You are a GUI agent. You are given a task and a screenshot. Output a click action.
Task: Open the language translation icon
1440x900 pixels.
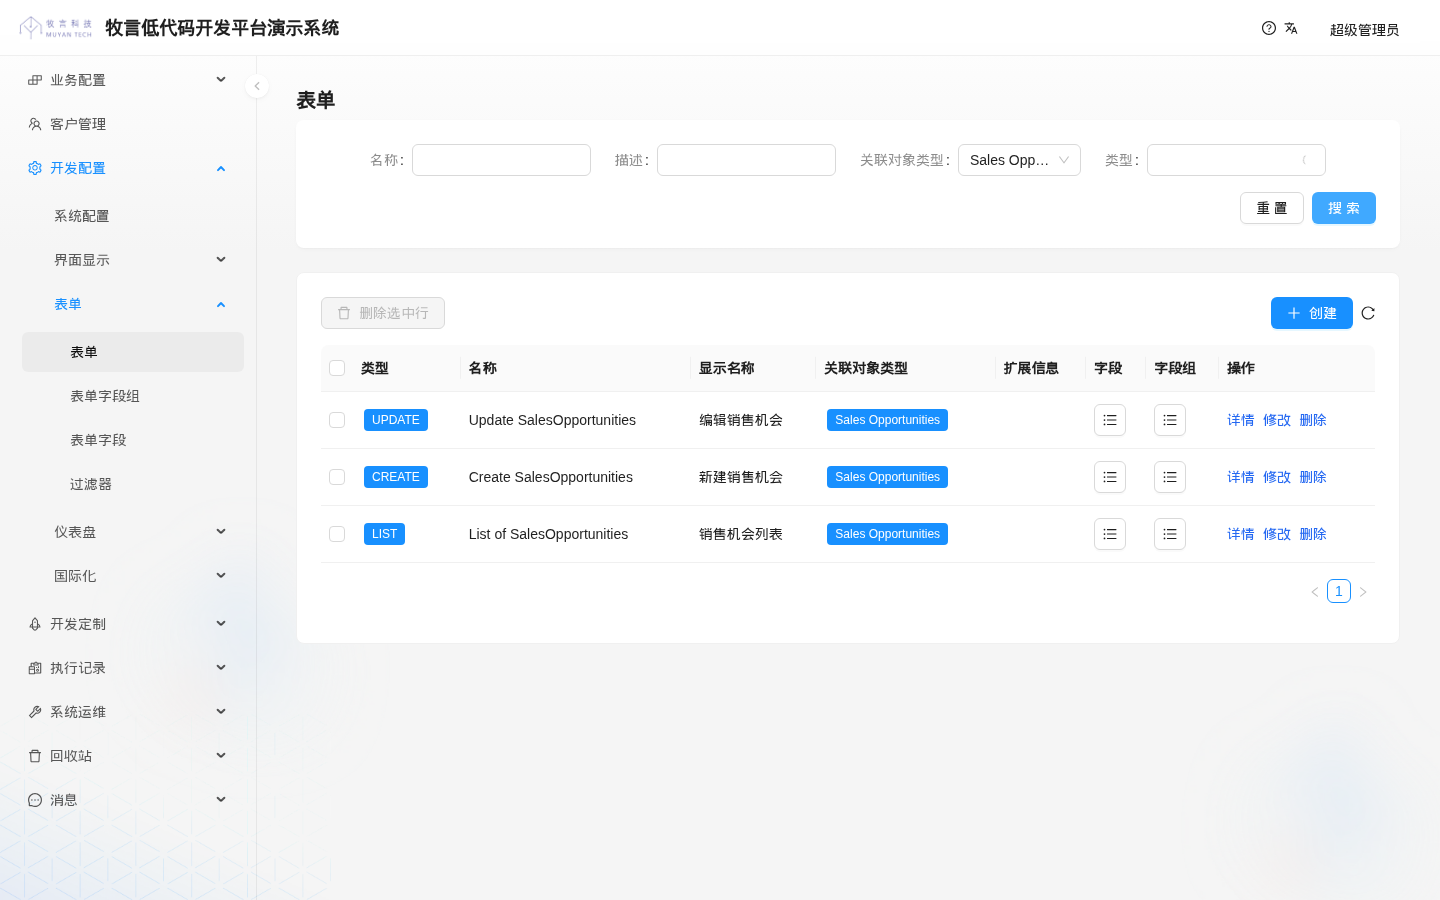click(x=1291, y=28)
